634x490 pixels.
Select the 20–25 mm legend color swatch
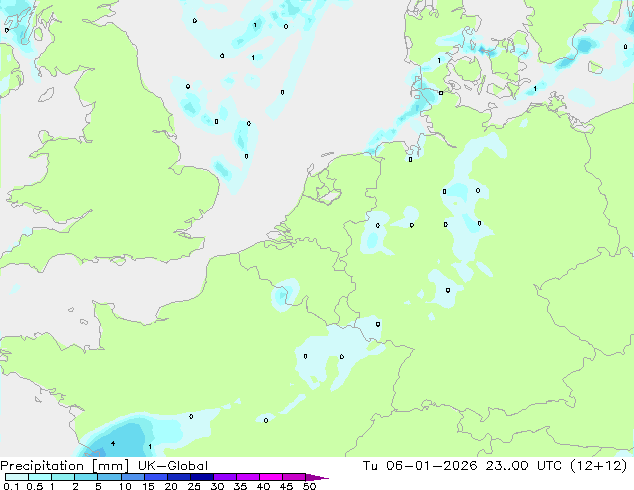pyautogui.click(x=178, y=477)
